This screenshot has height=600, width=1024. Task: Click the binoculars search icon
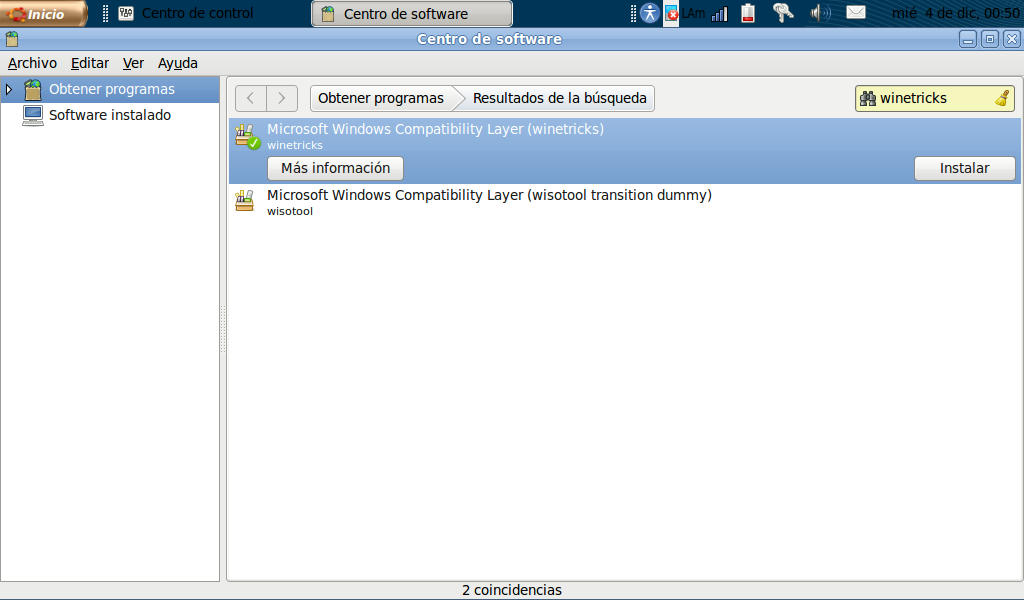pyautogui.click(x=868, y=99)
